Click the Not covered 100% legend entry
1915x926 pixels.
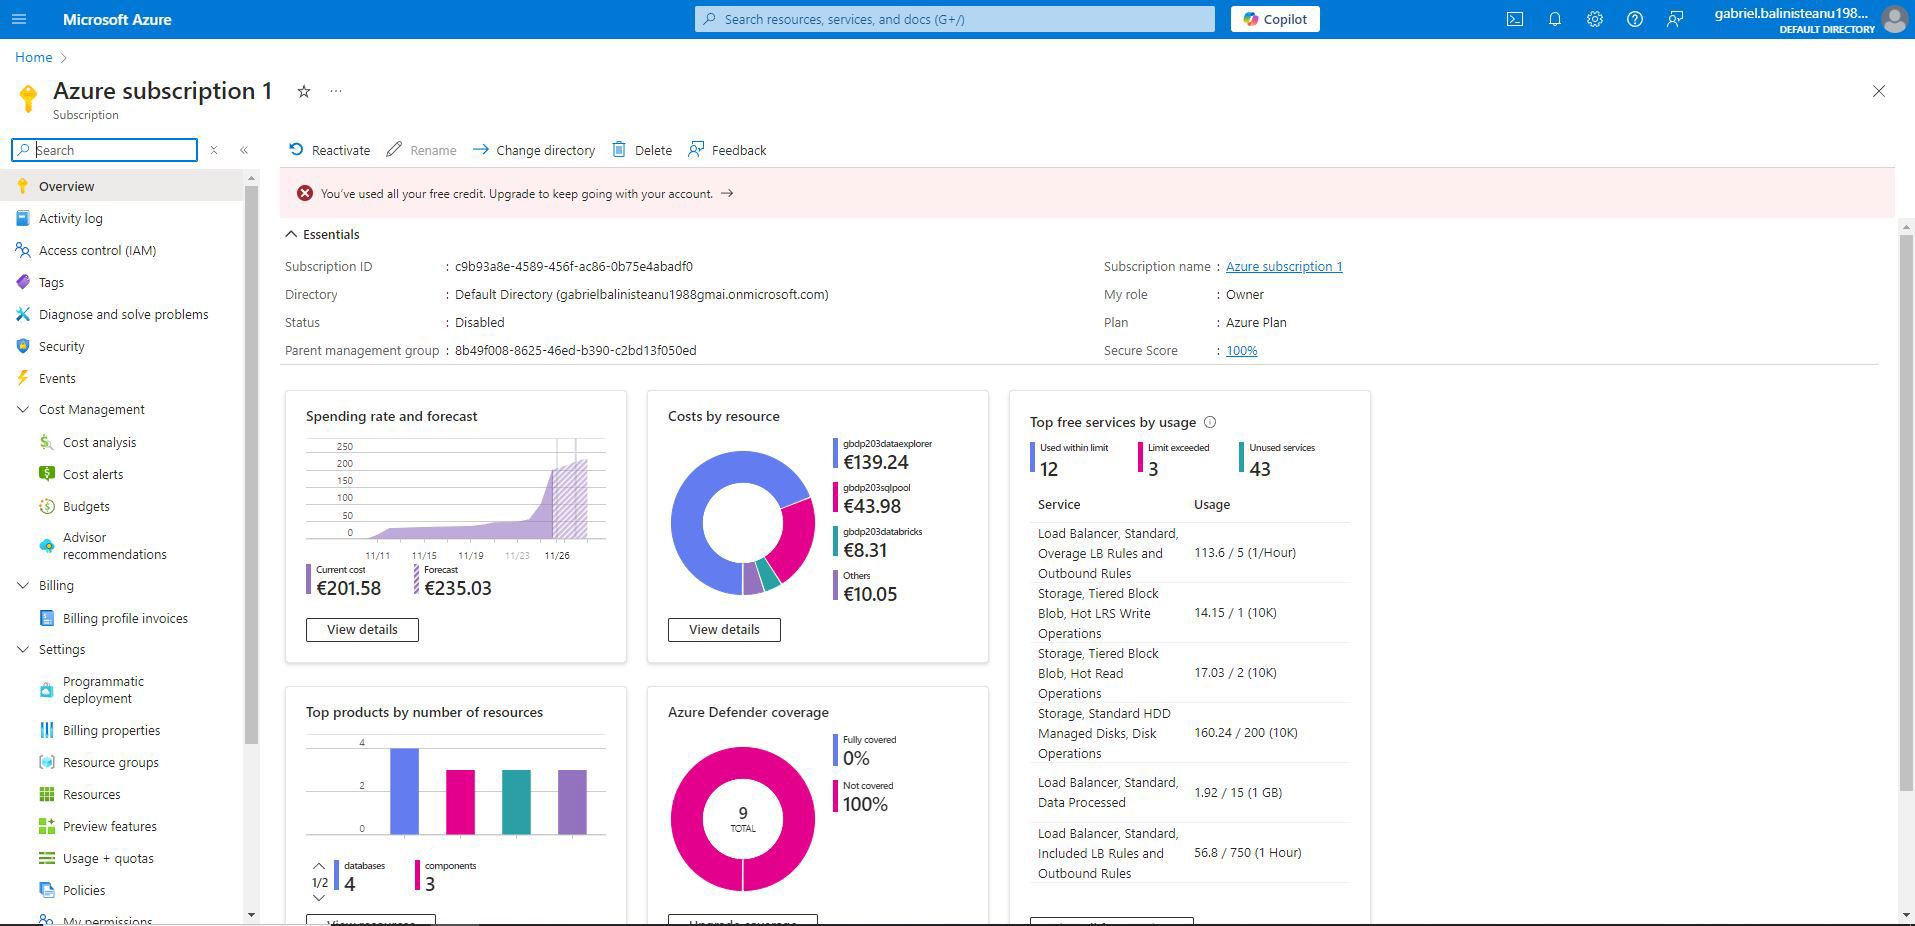point(863,797)
